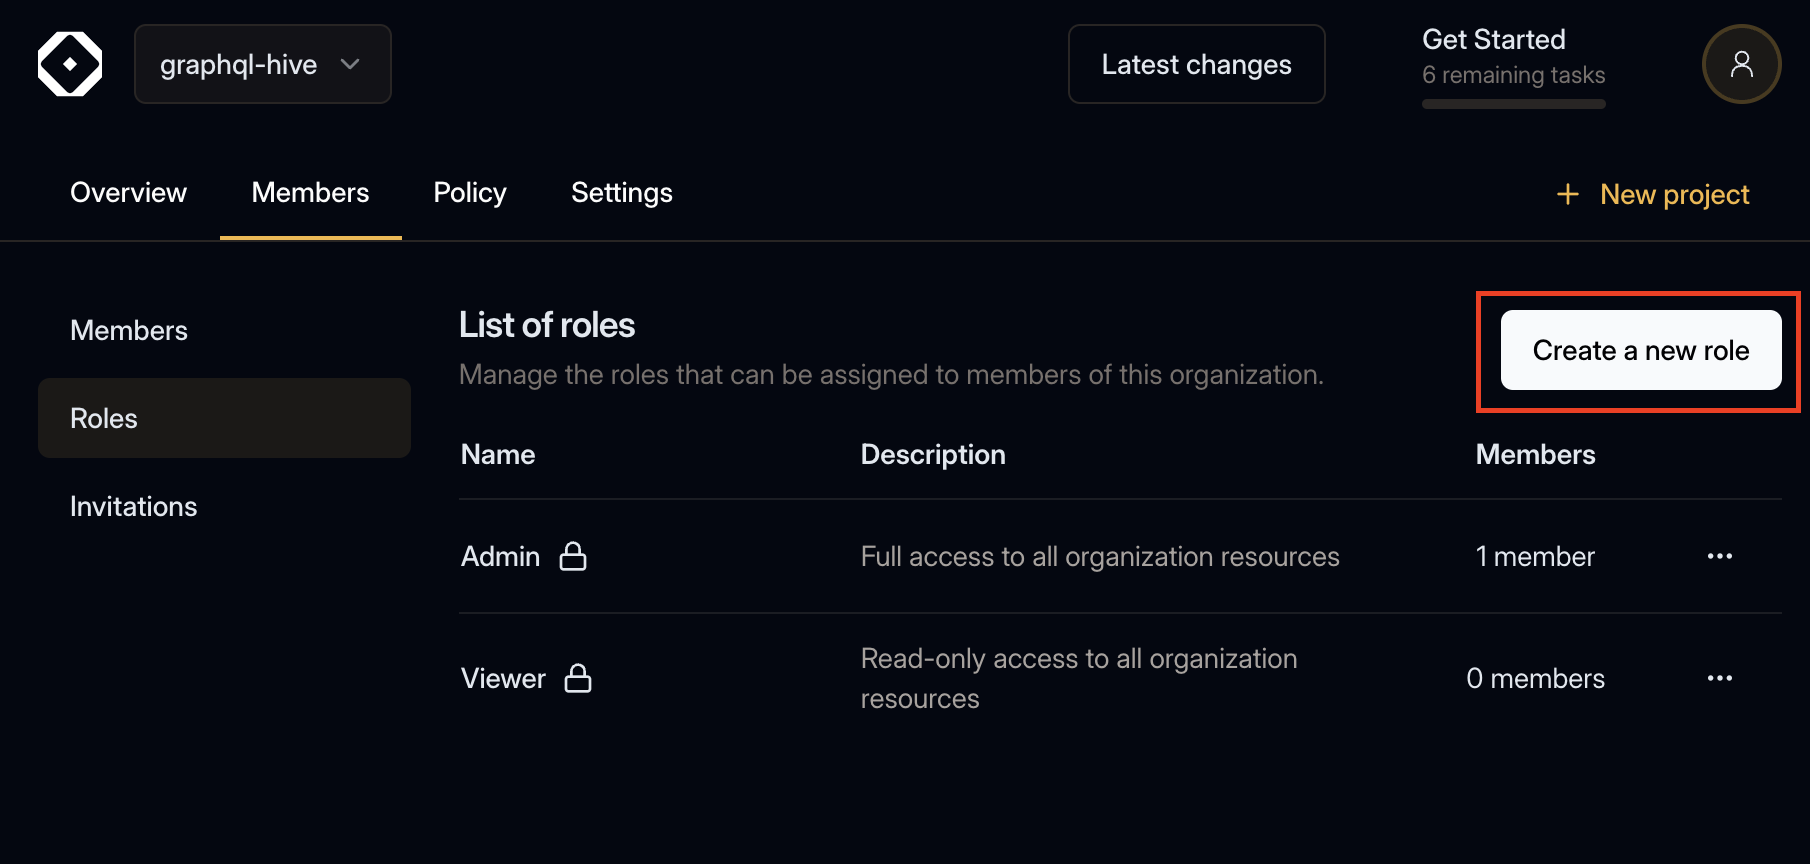Open the Policy tab
This screenshot has height=864, width=1810.
[469, 192]
